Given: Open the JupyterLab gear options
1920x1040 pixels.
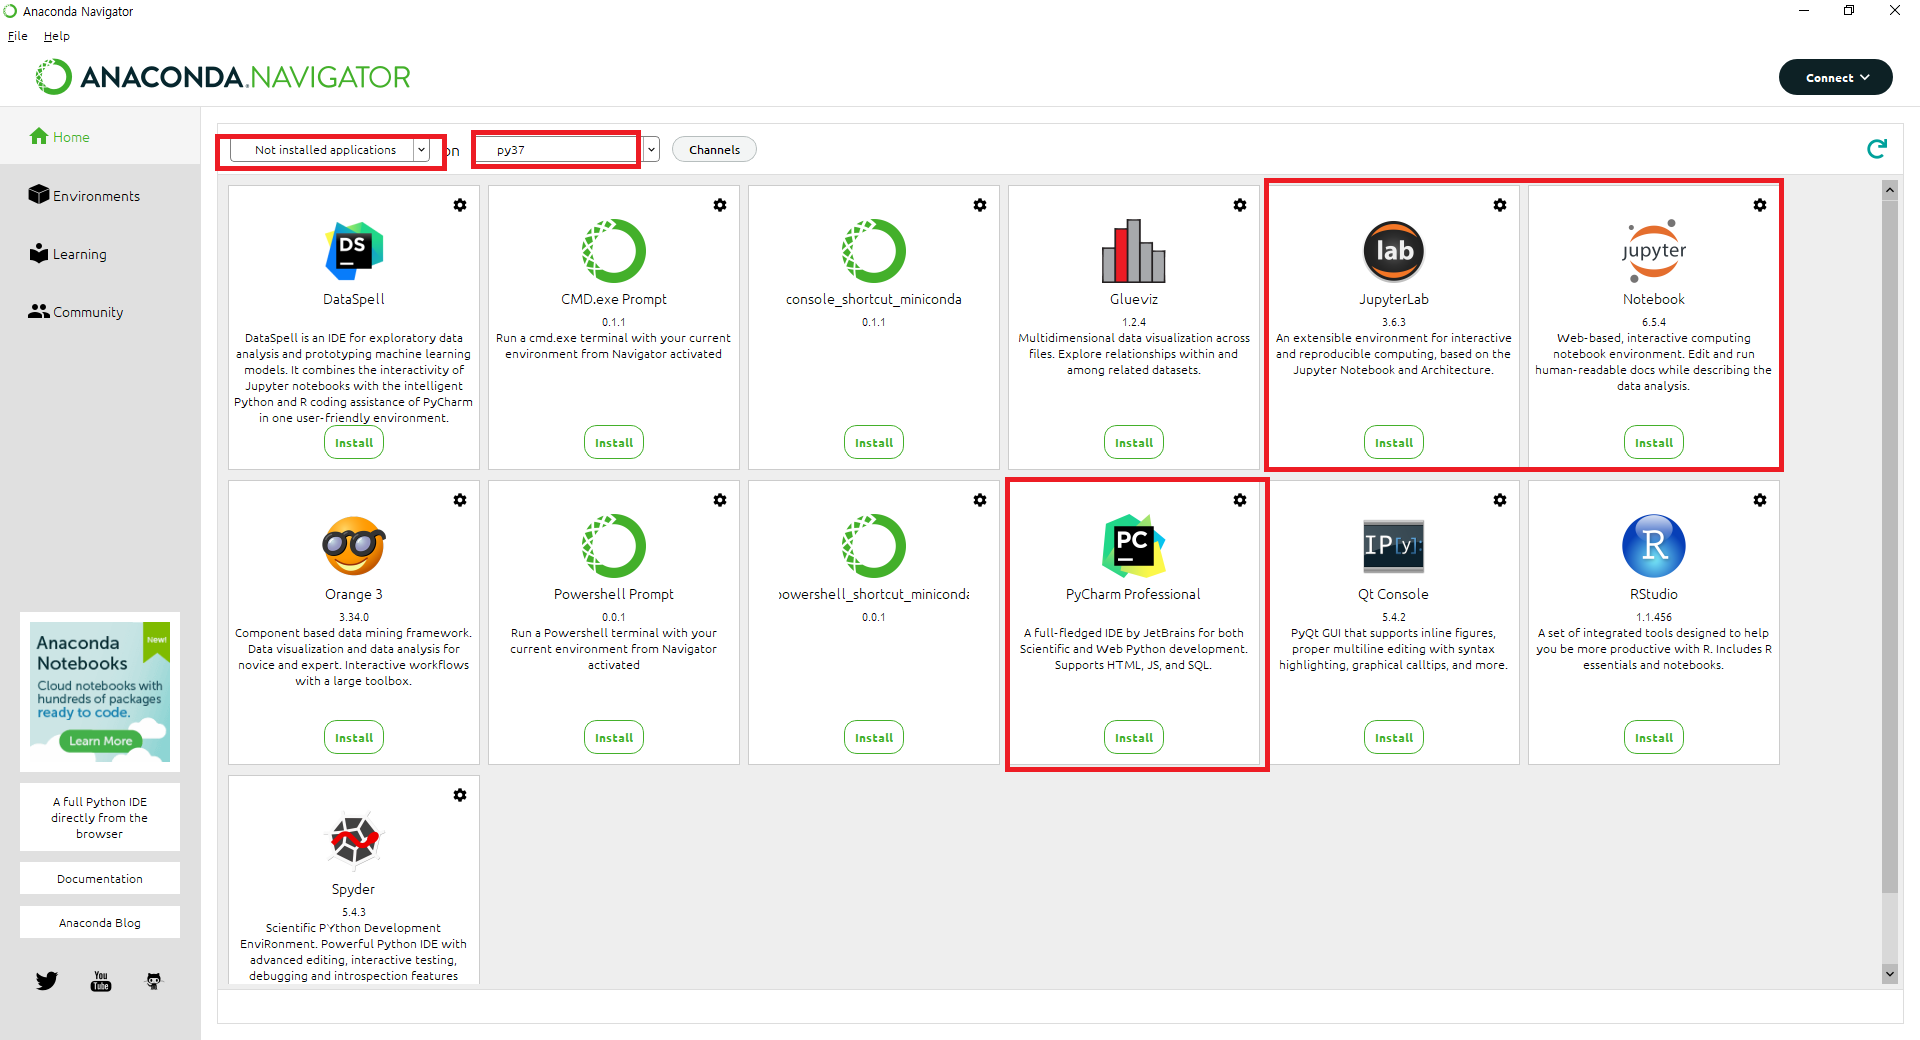Looking at the screenshot, I should pyautogui.click(x=1500, y=205).
